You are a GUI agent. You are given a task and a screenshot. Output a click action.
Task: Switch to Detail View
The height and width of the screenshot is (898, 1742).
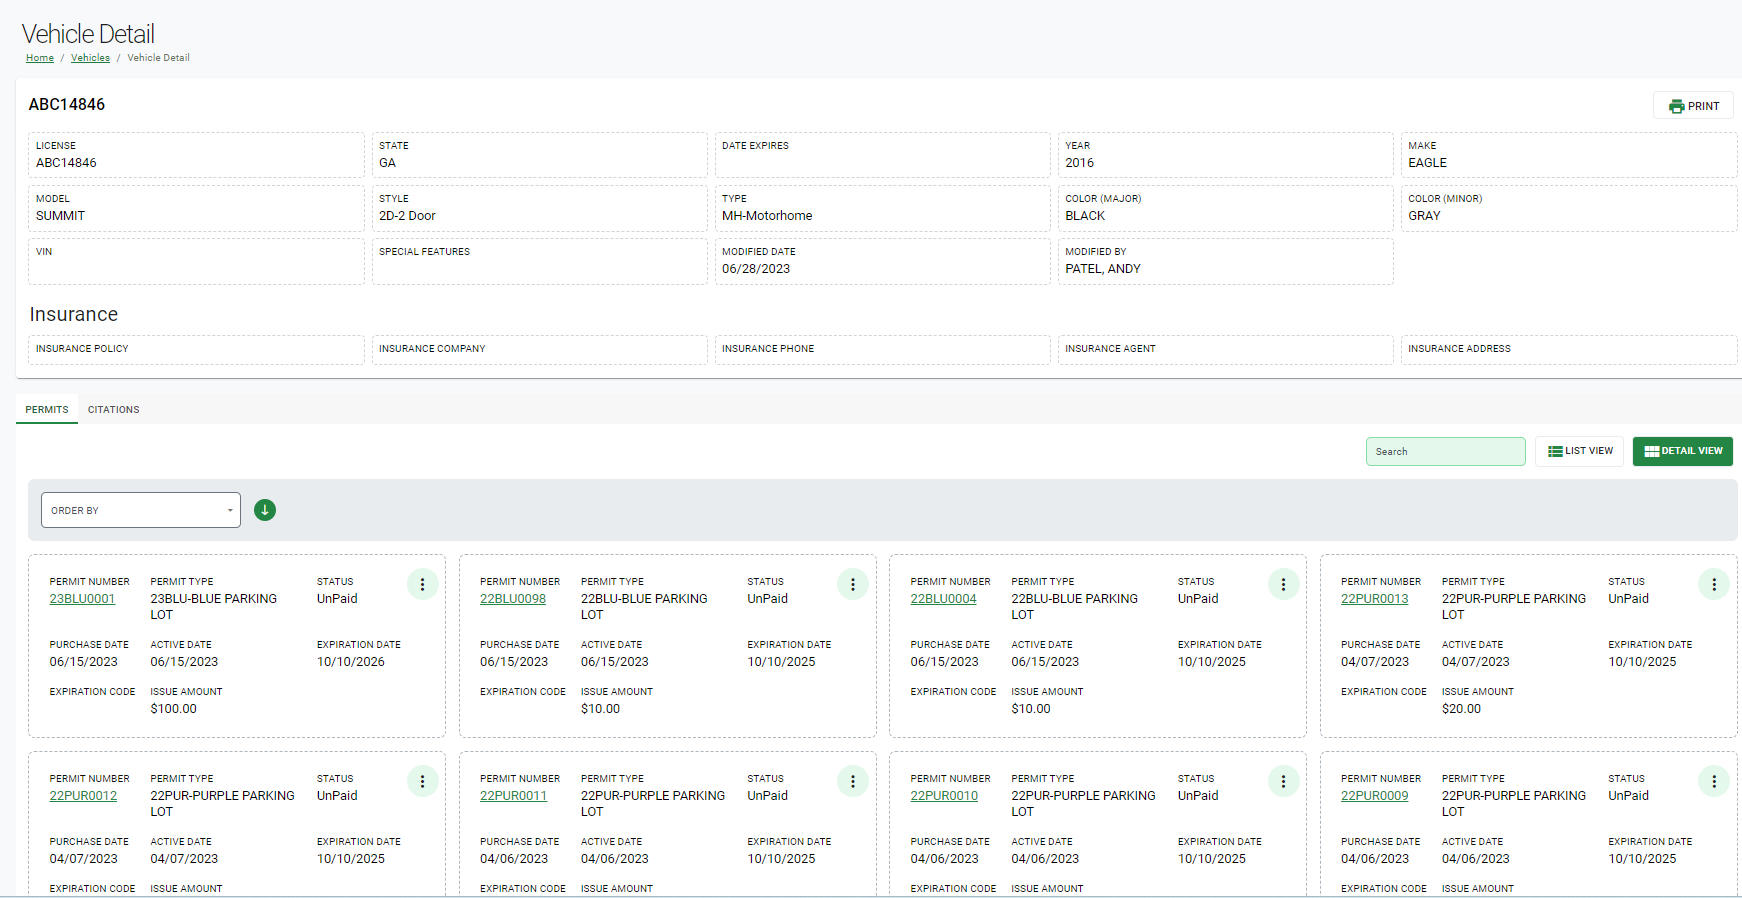[1683, 451]
